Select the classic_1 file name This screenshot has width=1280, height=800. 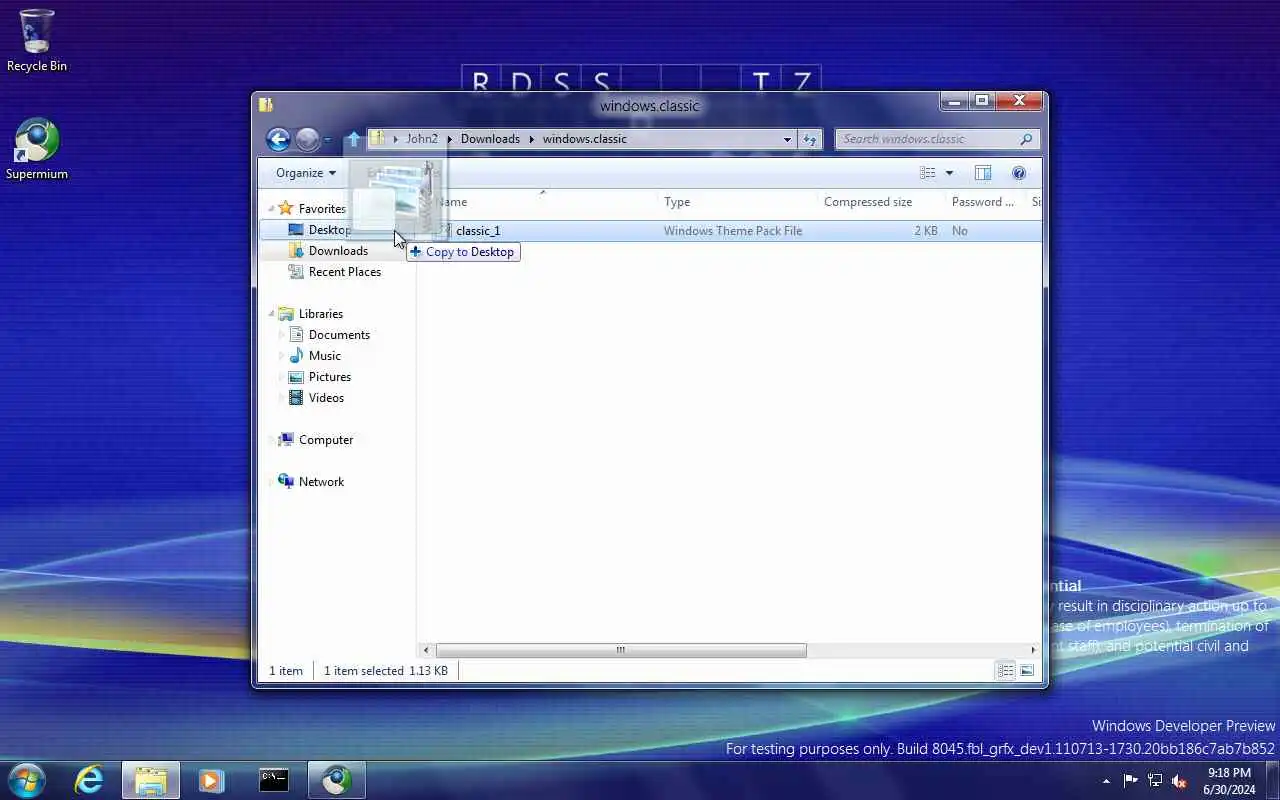tap(478, 231)
